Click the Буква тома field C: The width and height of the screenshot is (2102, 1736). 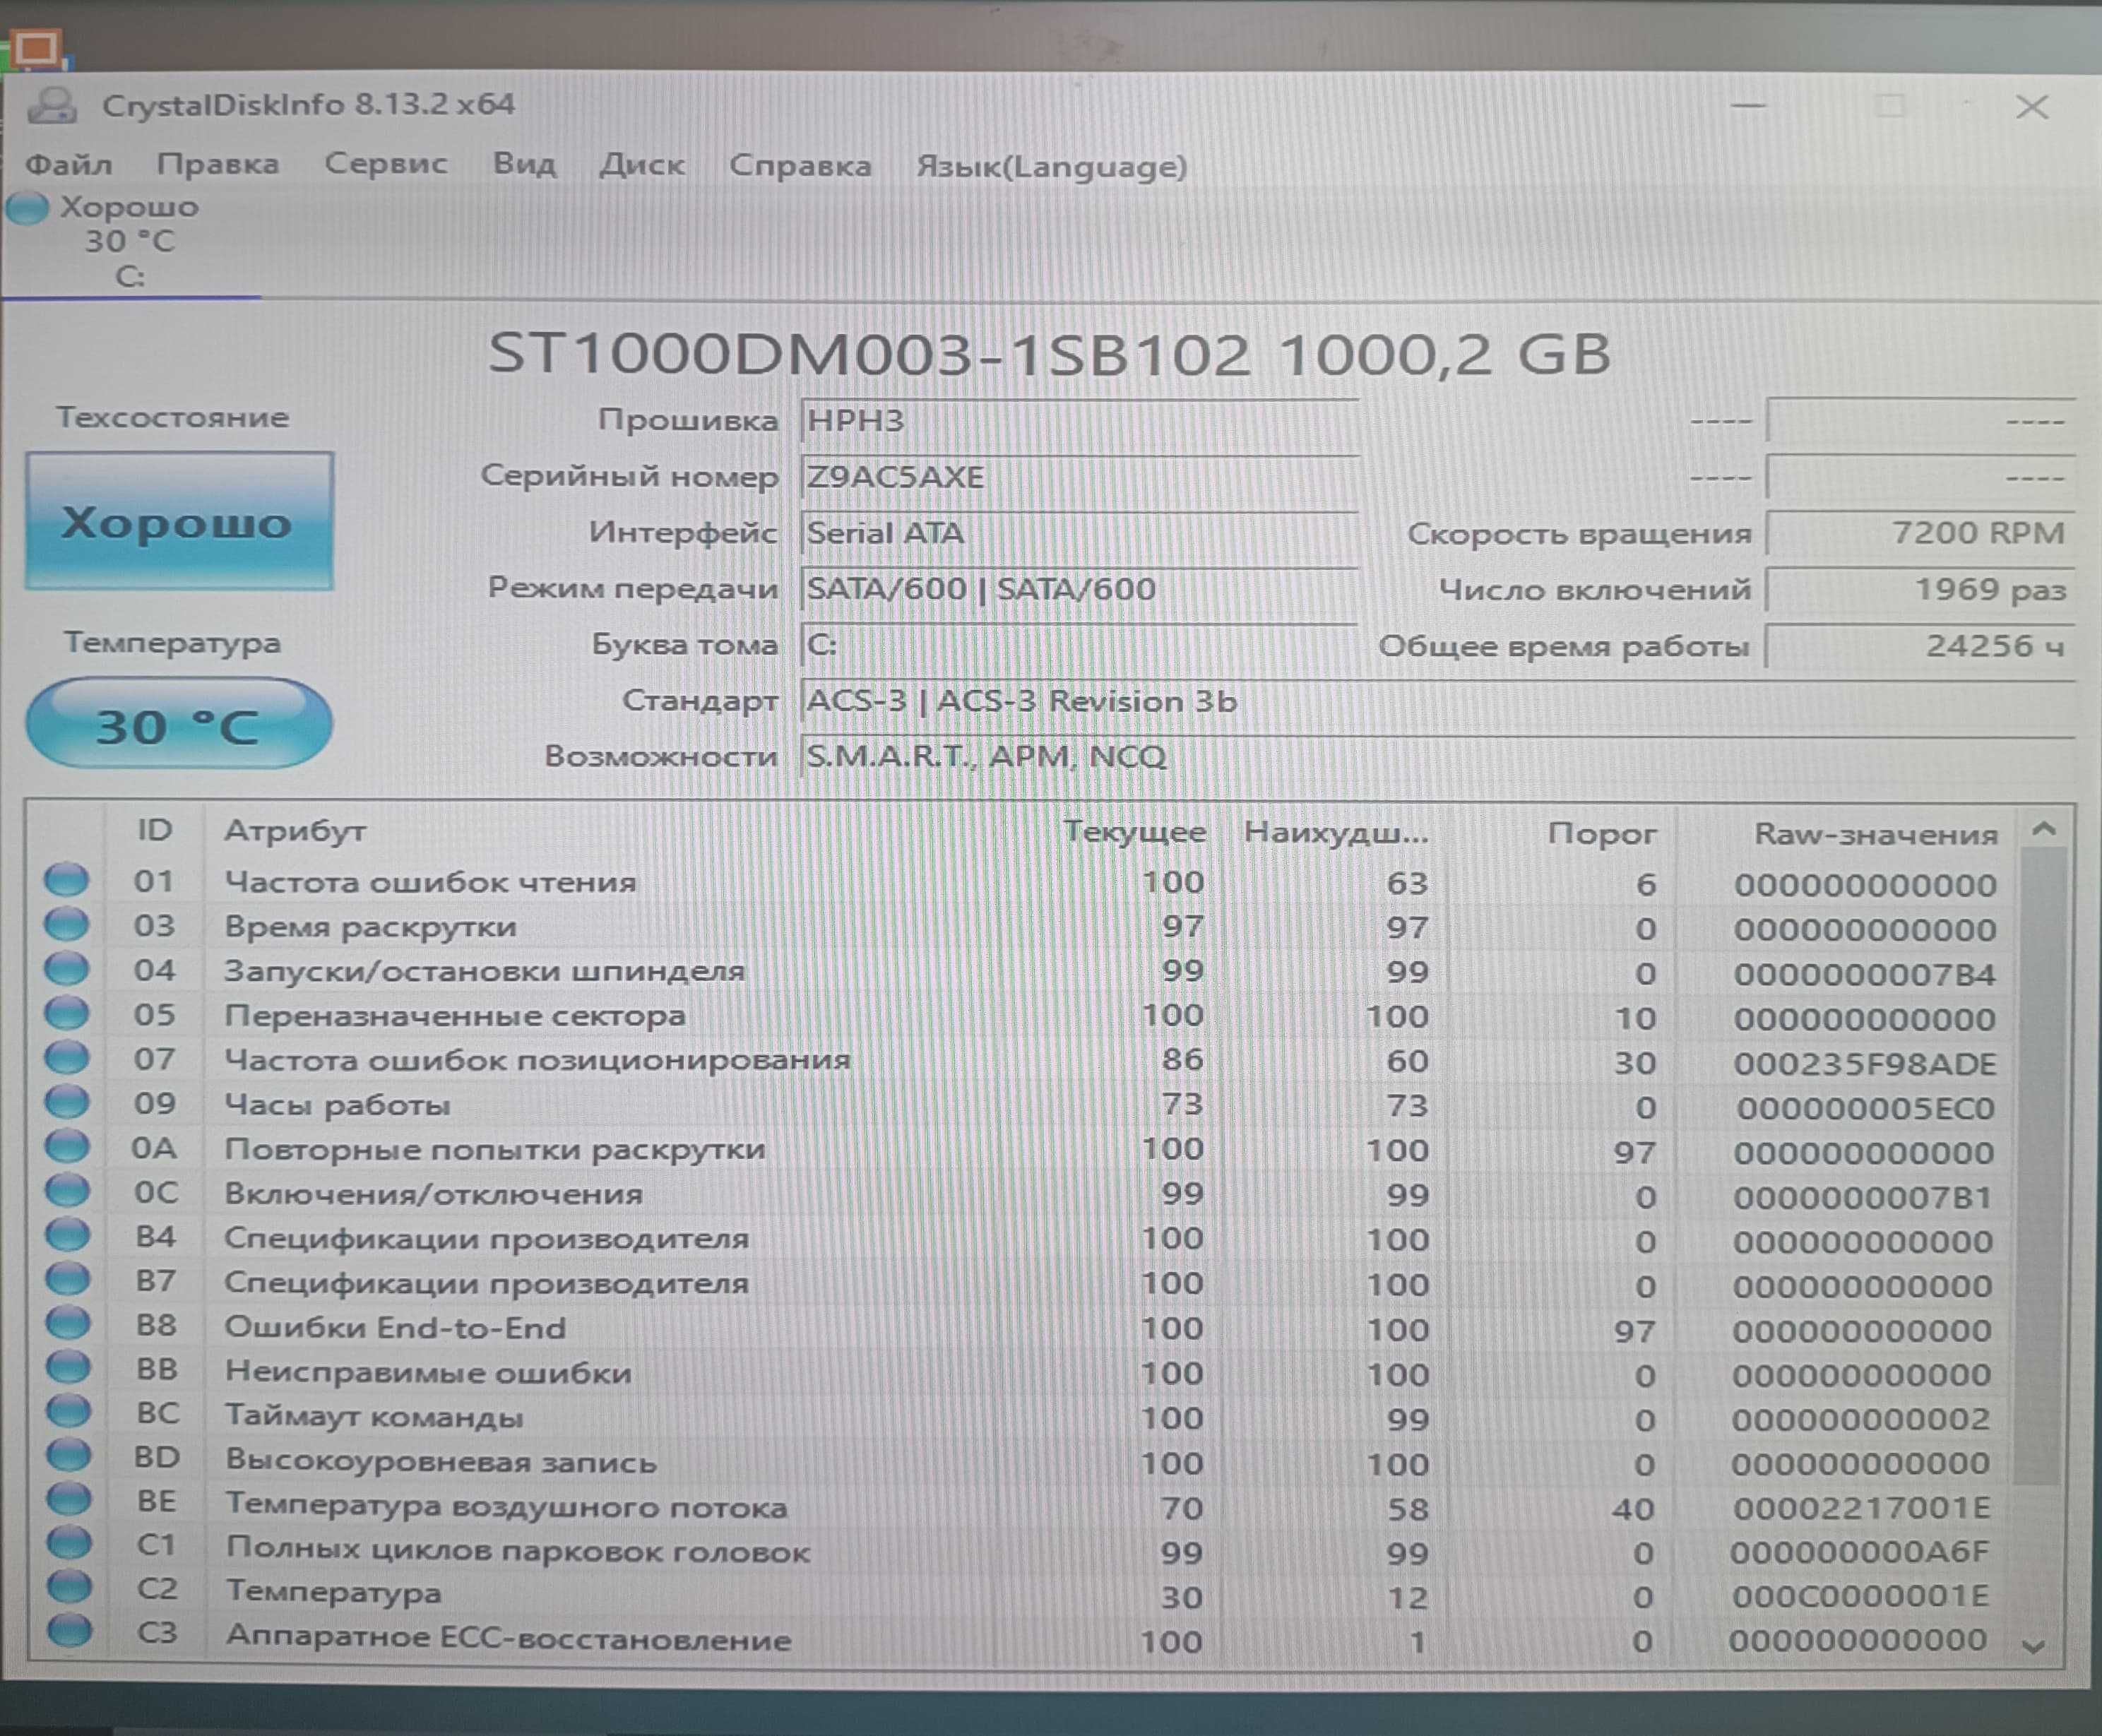coord(1079,645)
